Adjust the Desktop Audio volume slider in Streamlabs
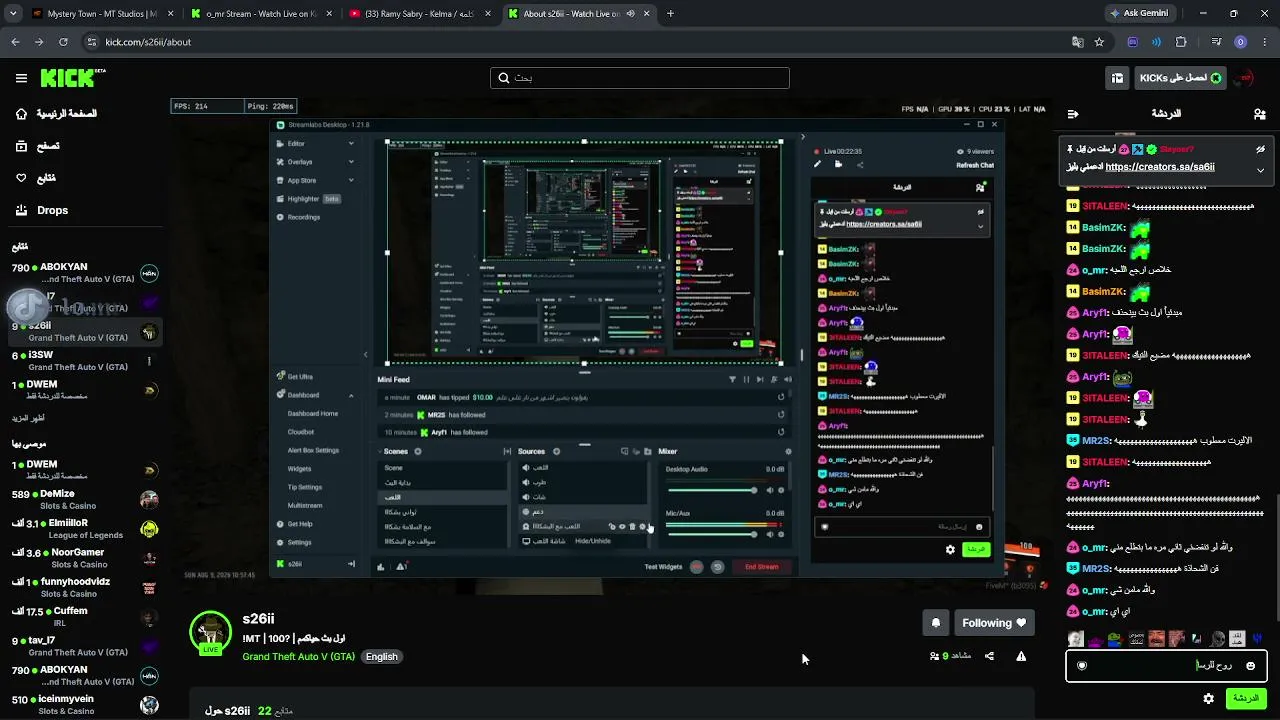The height and width of the screenshot is (720, 1280). pyautogui.click(x=711, y=490)
